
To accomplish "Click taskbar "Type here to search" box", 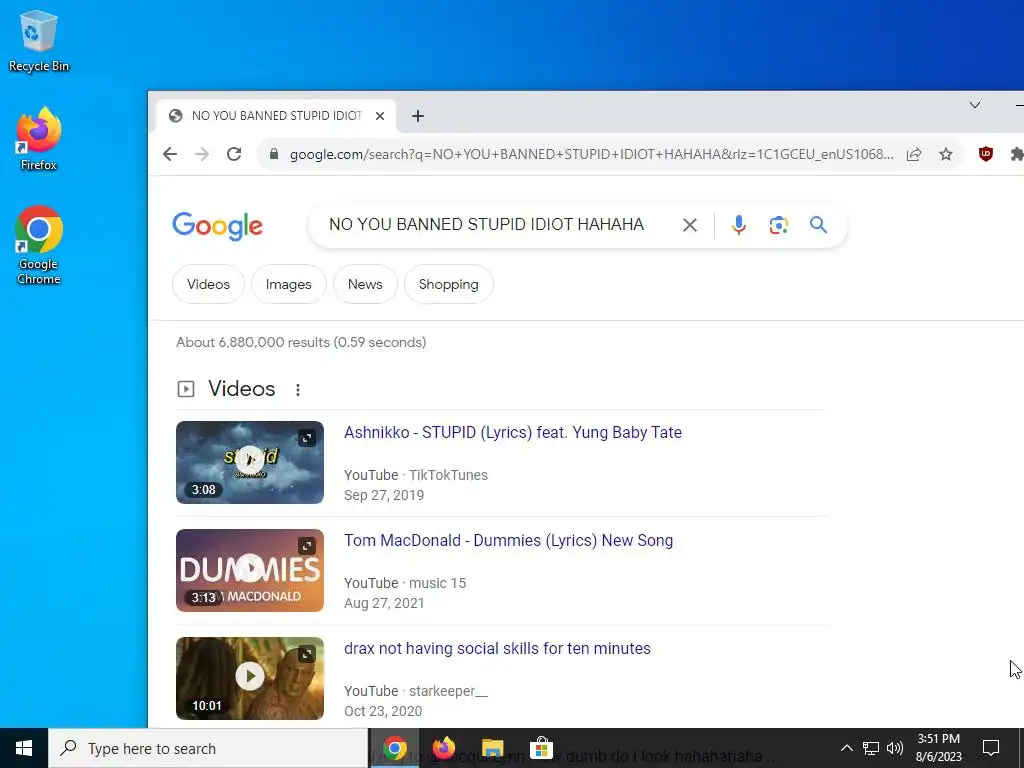I will [x=208, y=748].
